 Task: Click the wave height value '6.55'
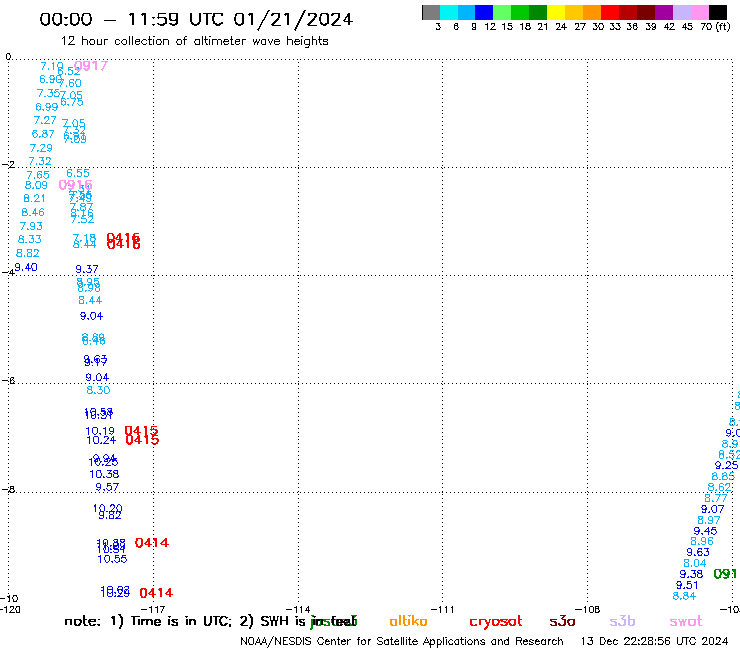click(78, 173)
